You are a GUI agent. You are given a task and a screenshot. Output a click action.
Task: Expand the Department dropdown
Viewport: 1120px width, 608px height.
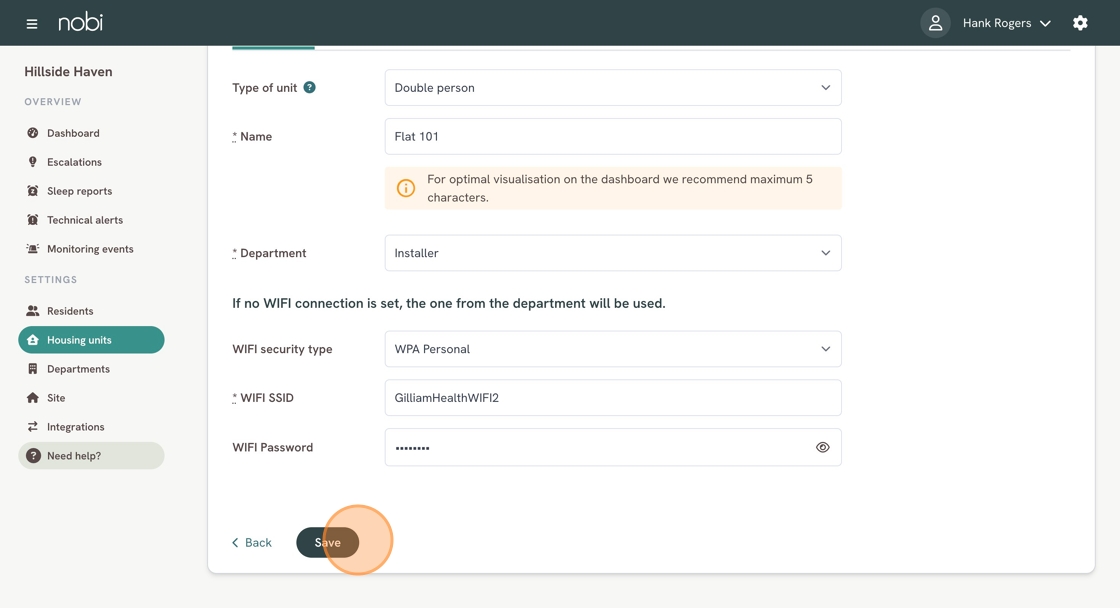tap(612, 253)
